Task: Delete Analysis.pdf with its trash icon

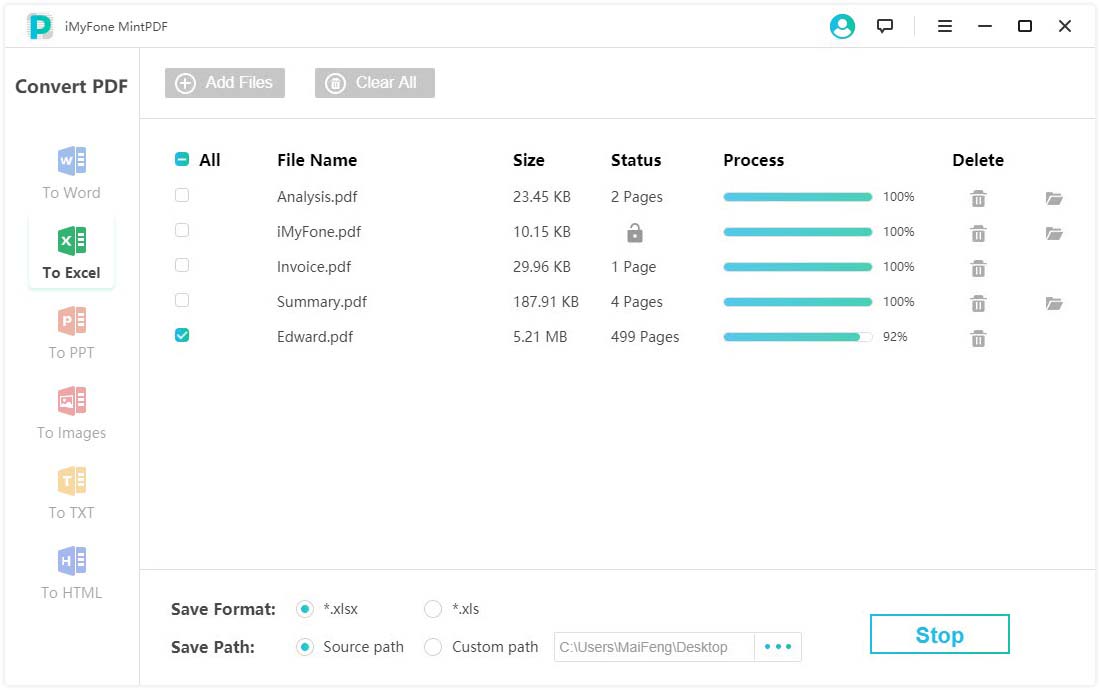Action: click(978, 198)
